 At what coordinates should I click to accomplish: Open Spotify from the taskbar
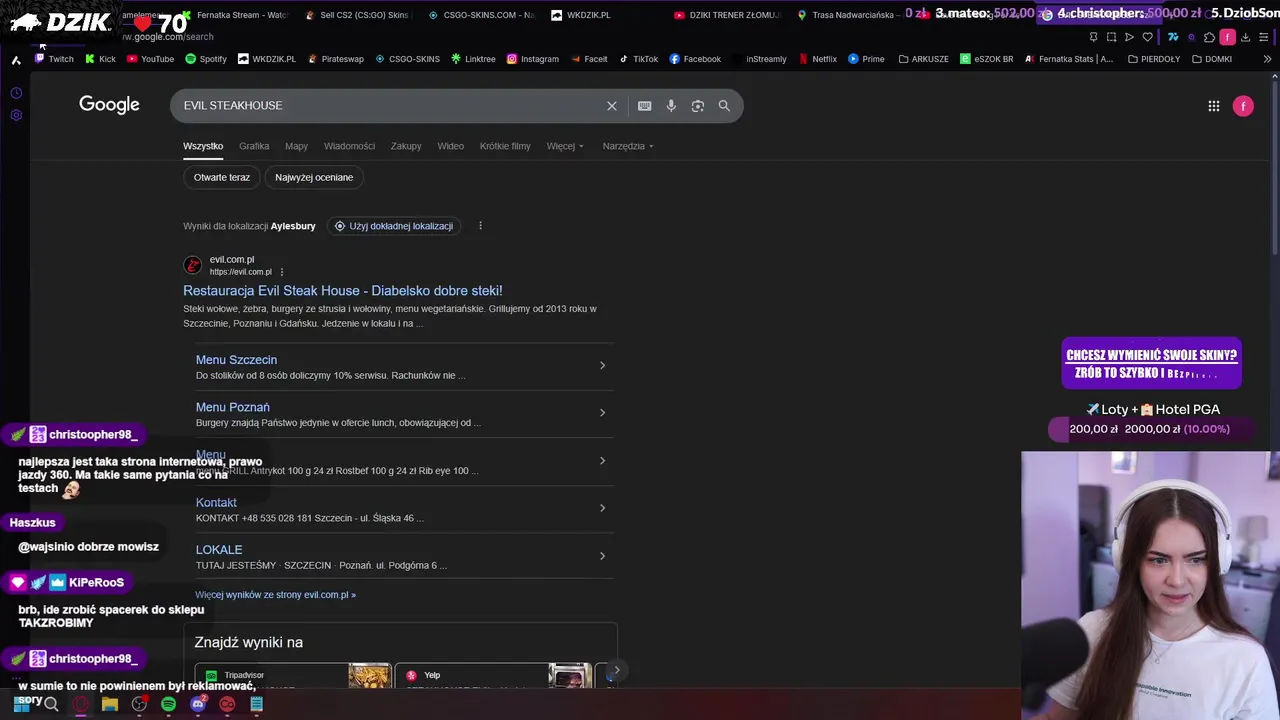168,704
